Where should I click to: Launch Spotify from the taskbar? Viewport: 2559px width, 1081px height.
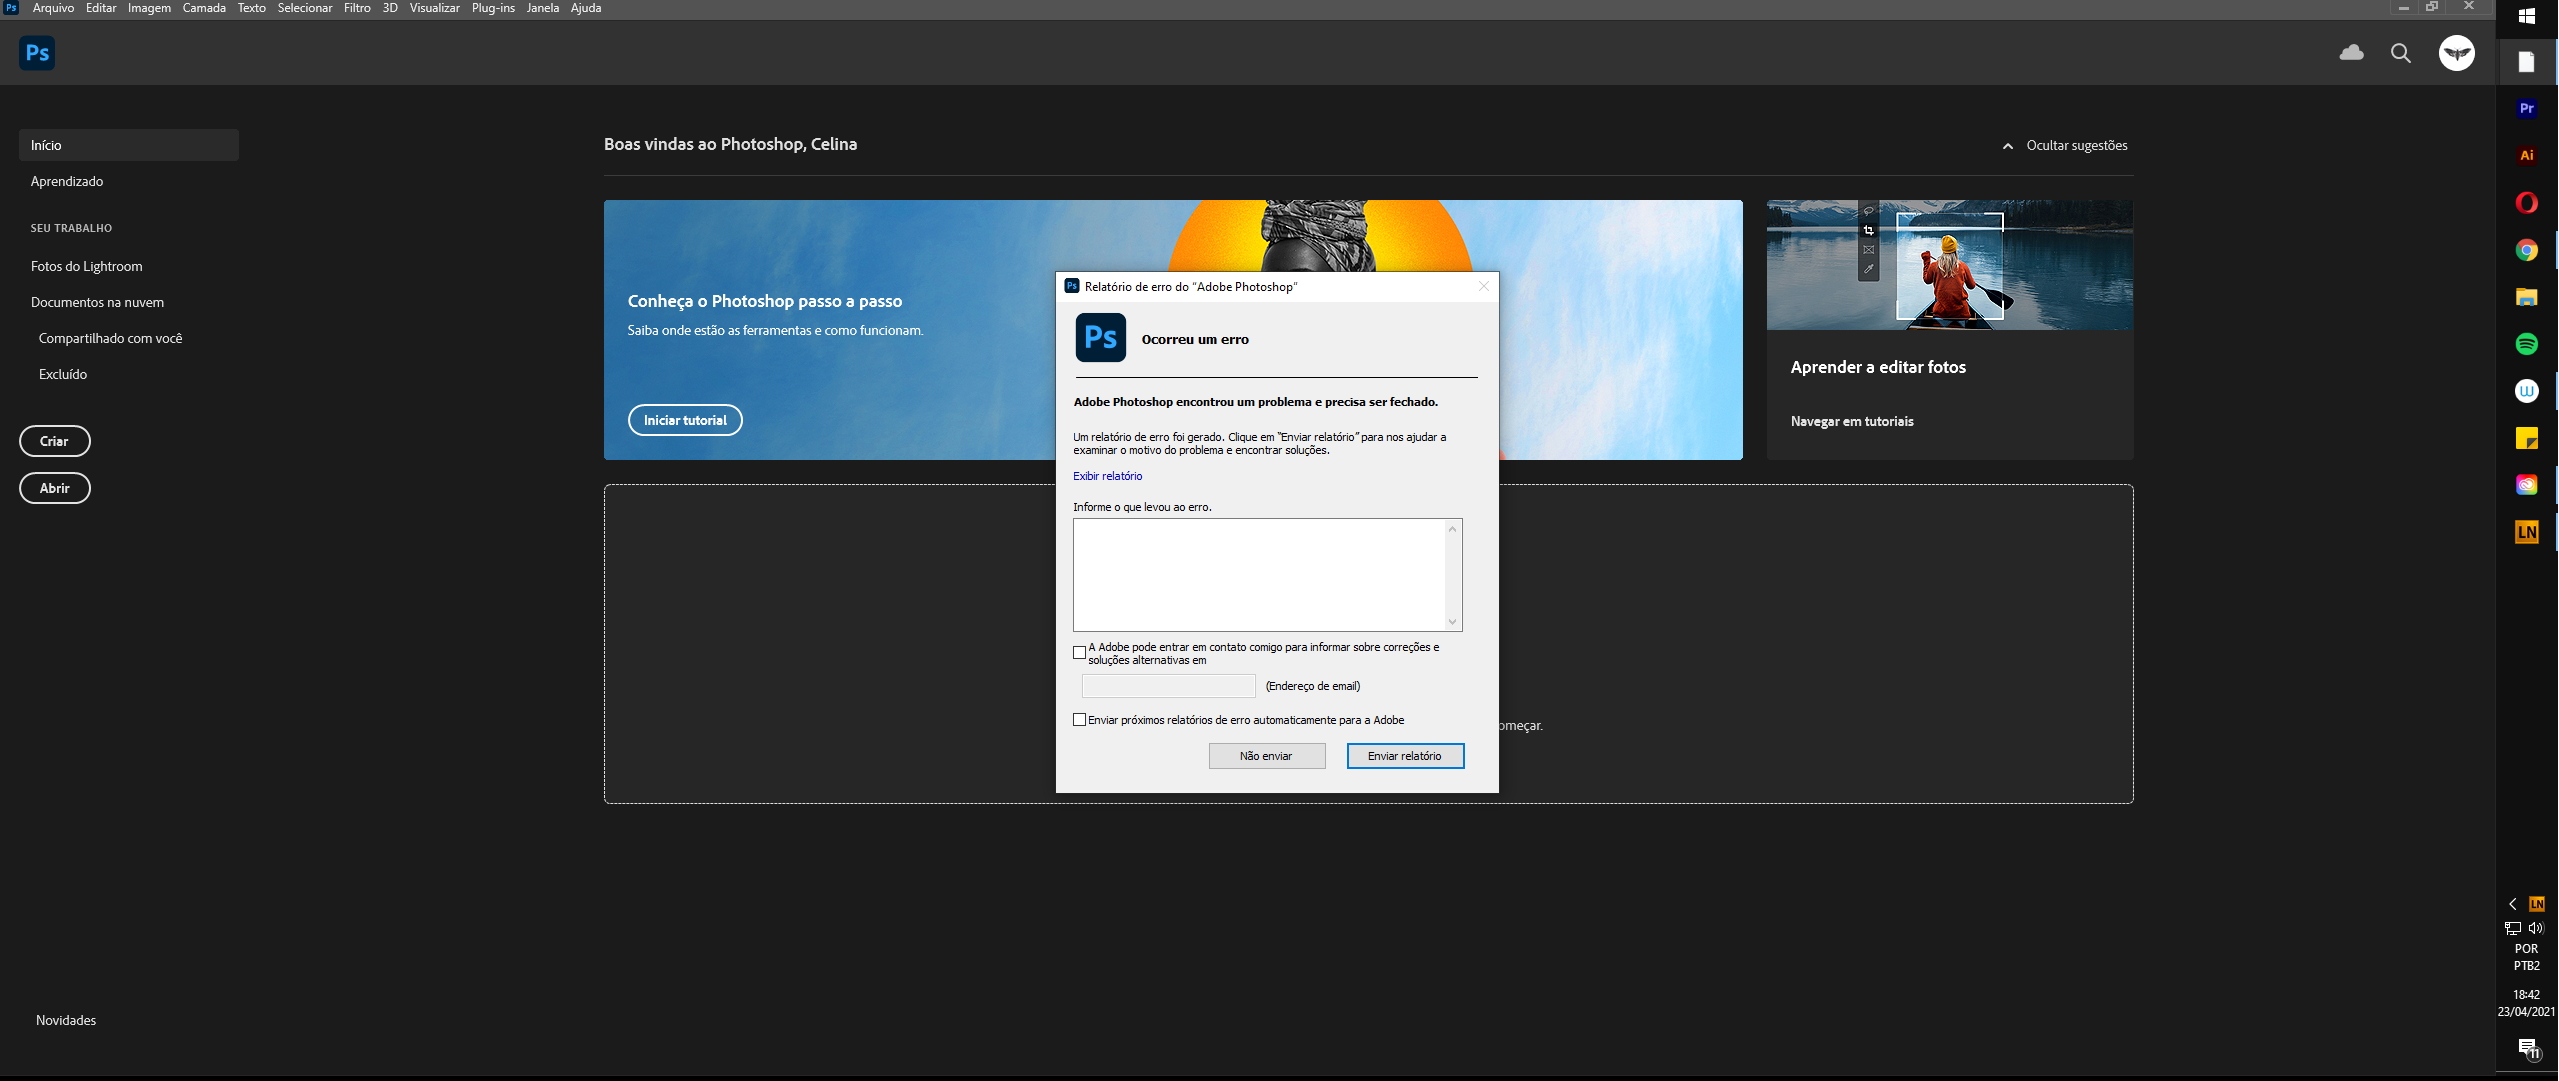click(2526, 343)
